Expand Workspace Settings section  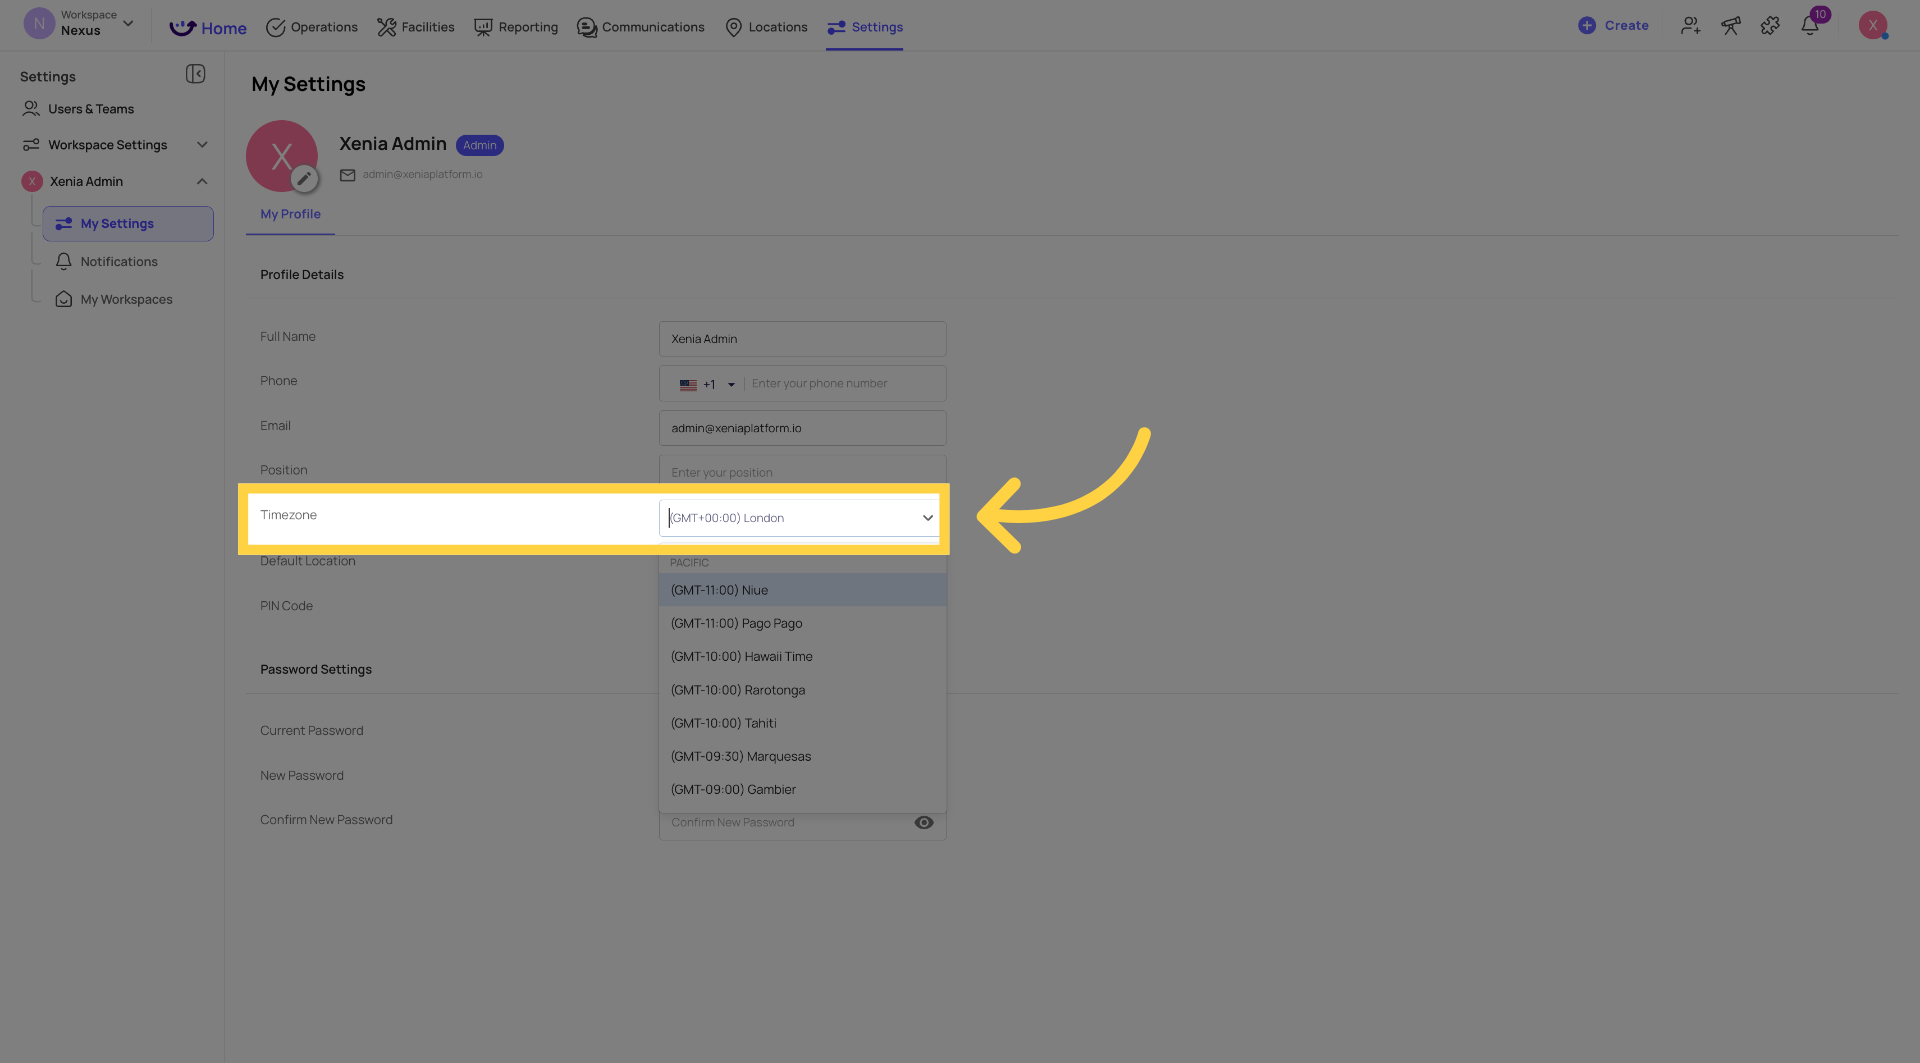202,145
